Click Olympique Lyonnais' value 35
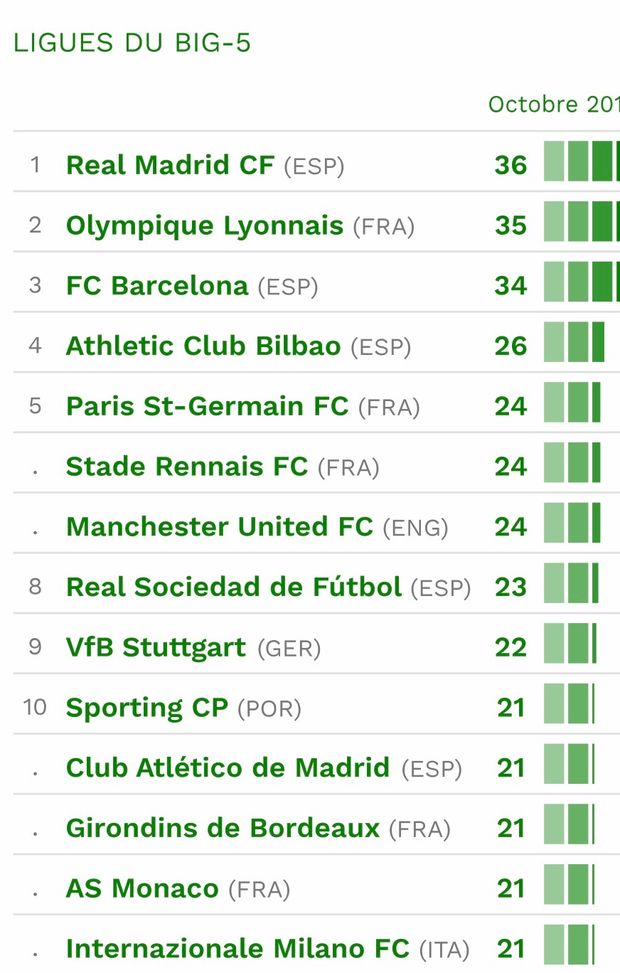 [x=510, y=226]
